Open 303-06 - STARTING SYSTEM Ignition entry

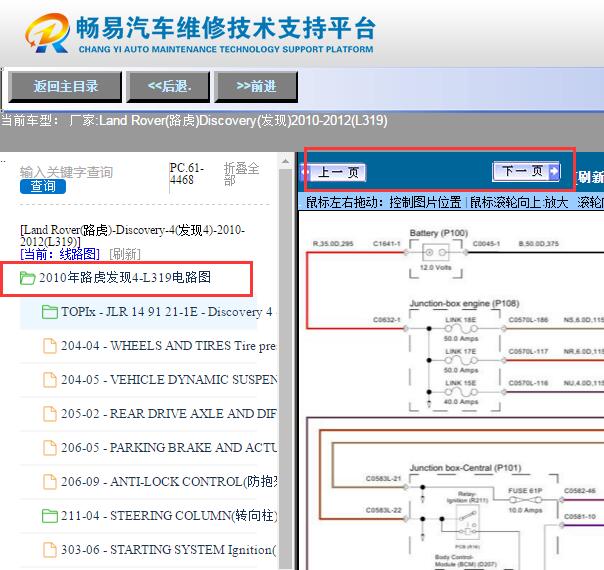pos(168,550)
